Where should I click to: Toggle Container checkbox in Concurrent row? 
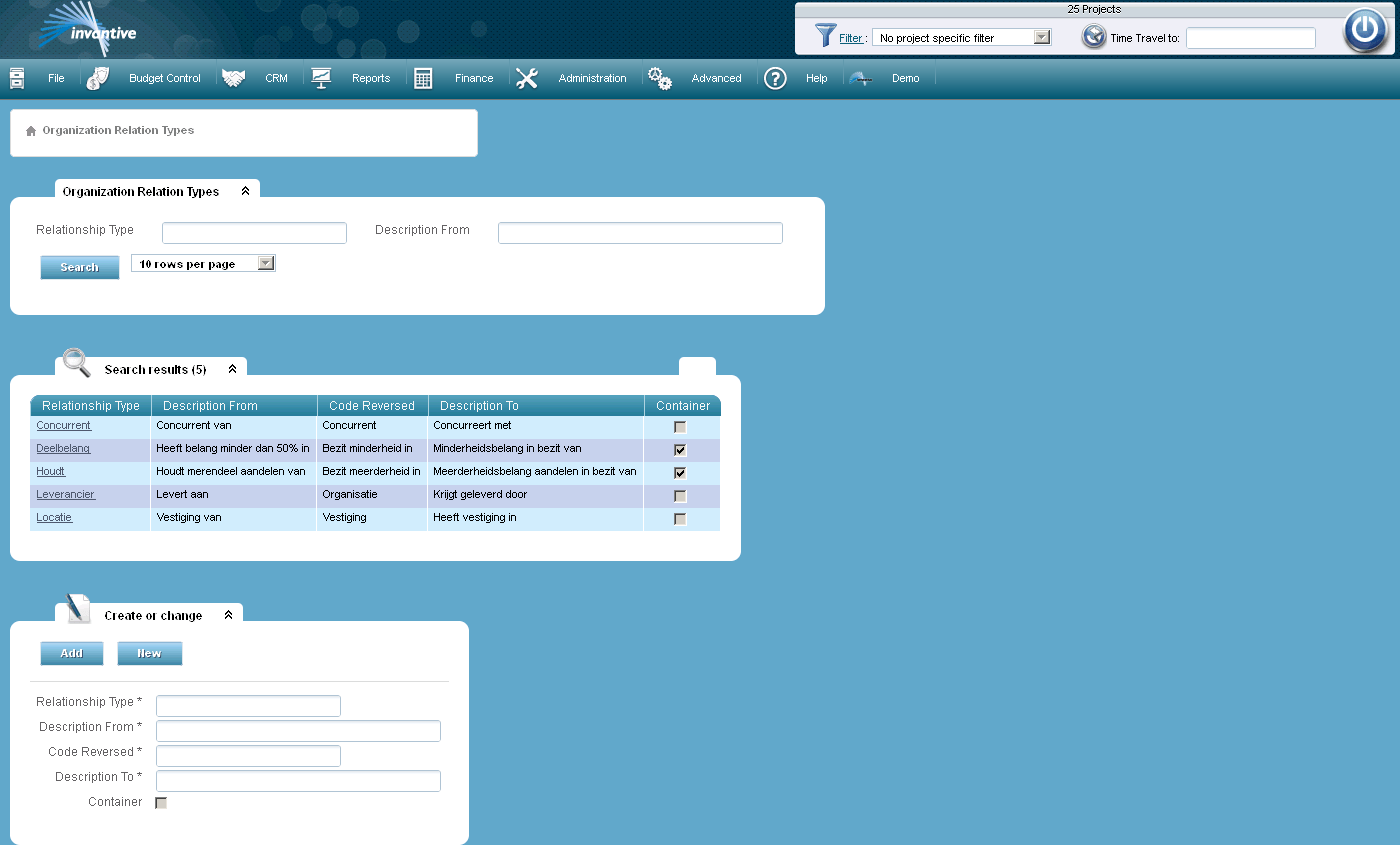pos(680,427)
